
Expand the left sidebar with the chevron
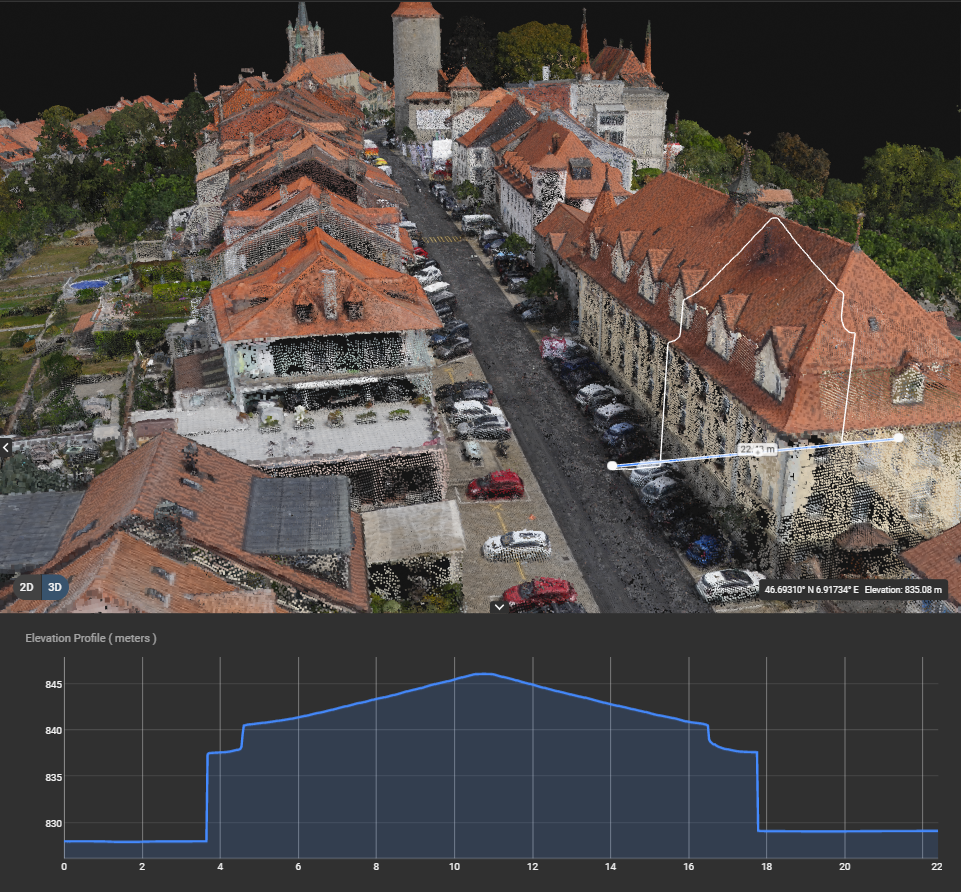pos(4,447)
